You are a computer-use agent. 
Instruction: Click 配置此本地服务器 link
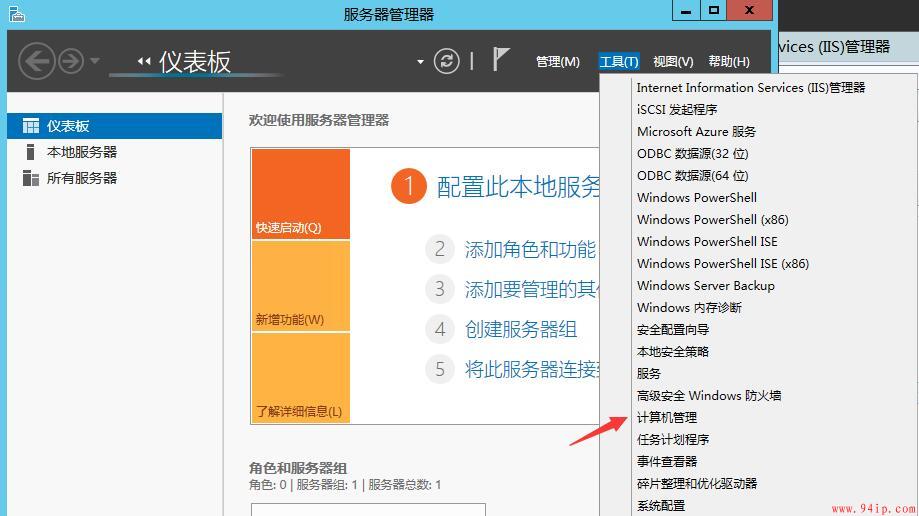point(518,186)
